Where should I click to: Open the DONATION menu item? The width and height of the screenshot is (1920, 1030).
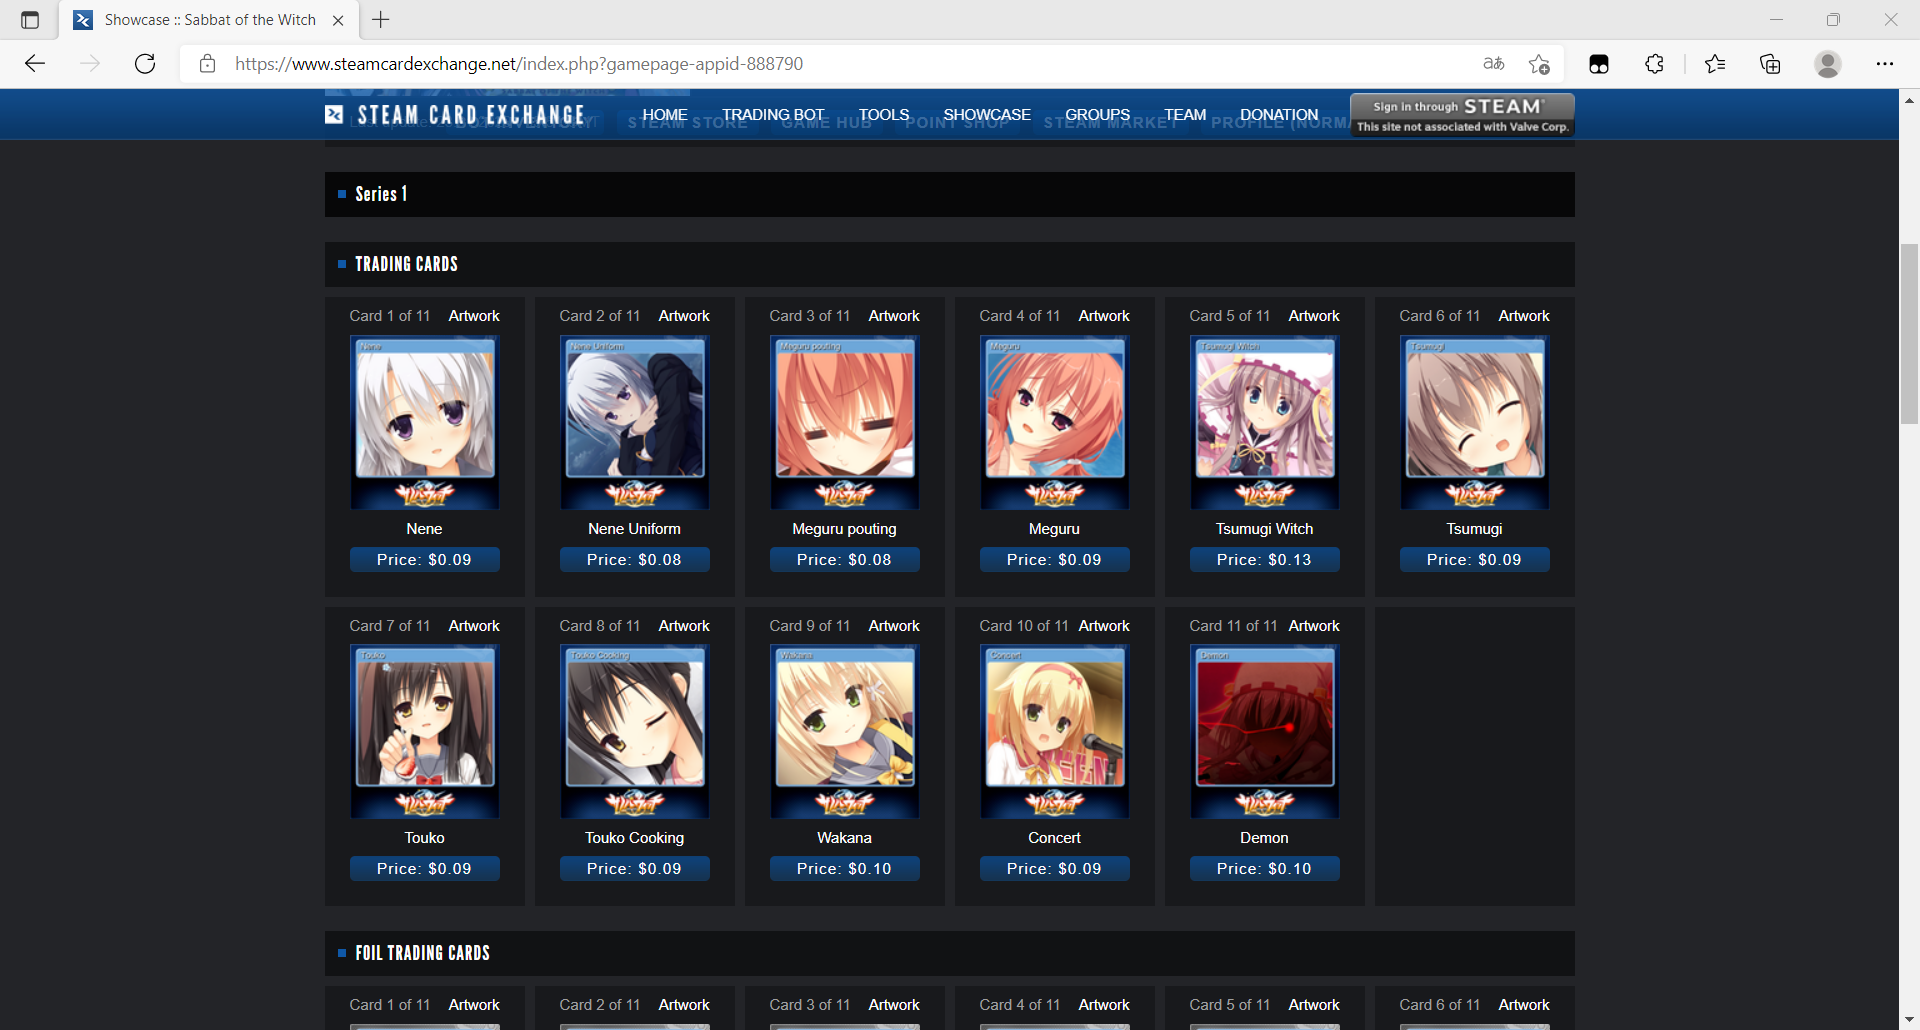[x=1279, y=115]
